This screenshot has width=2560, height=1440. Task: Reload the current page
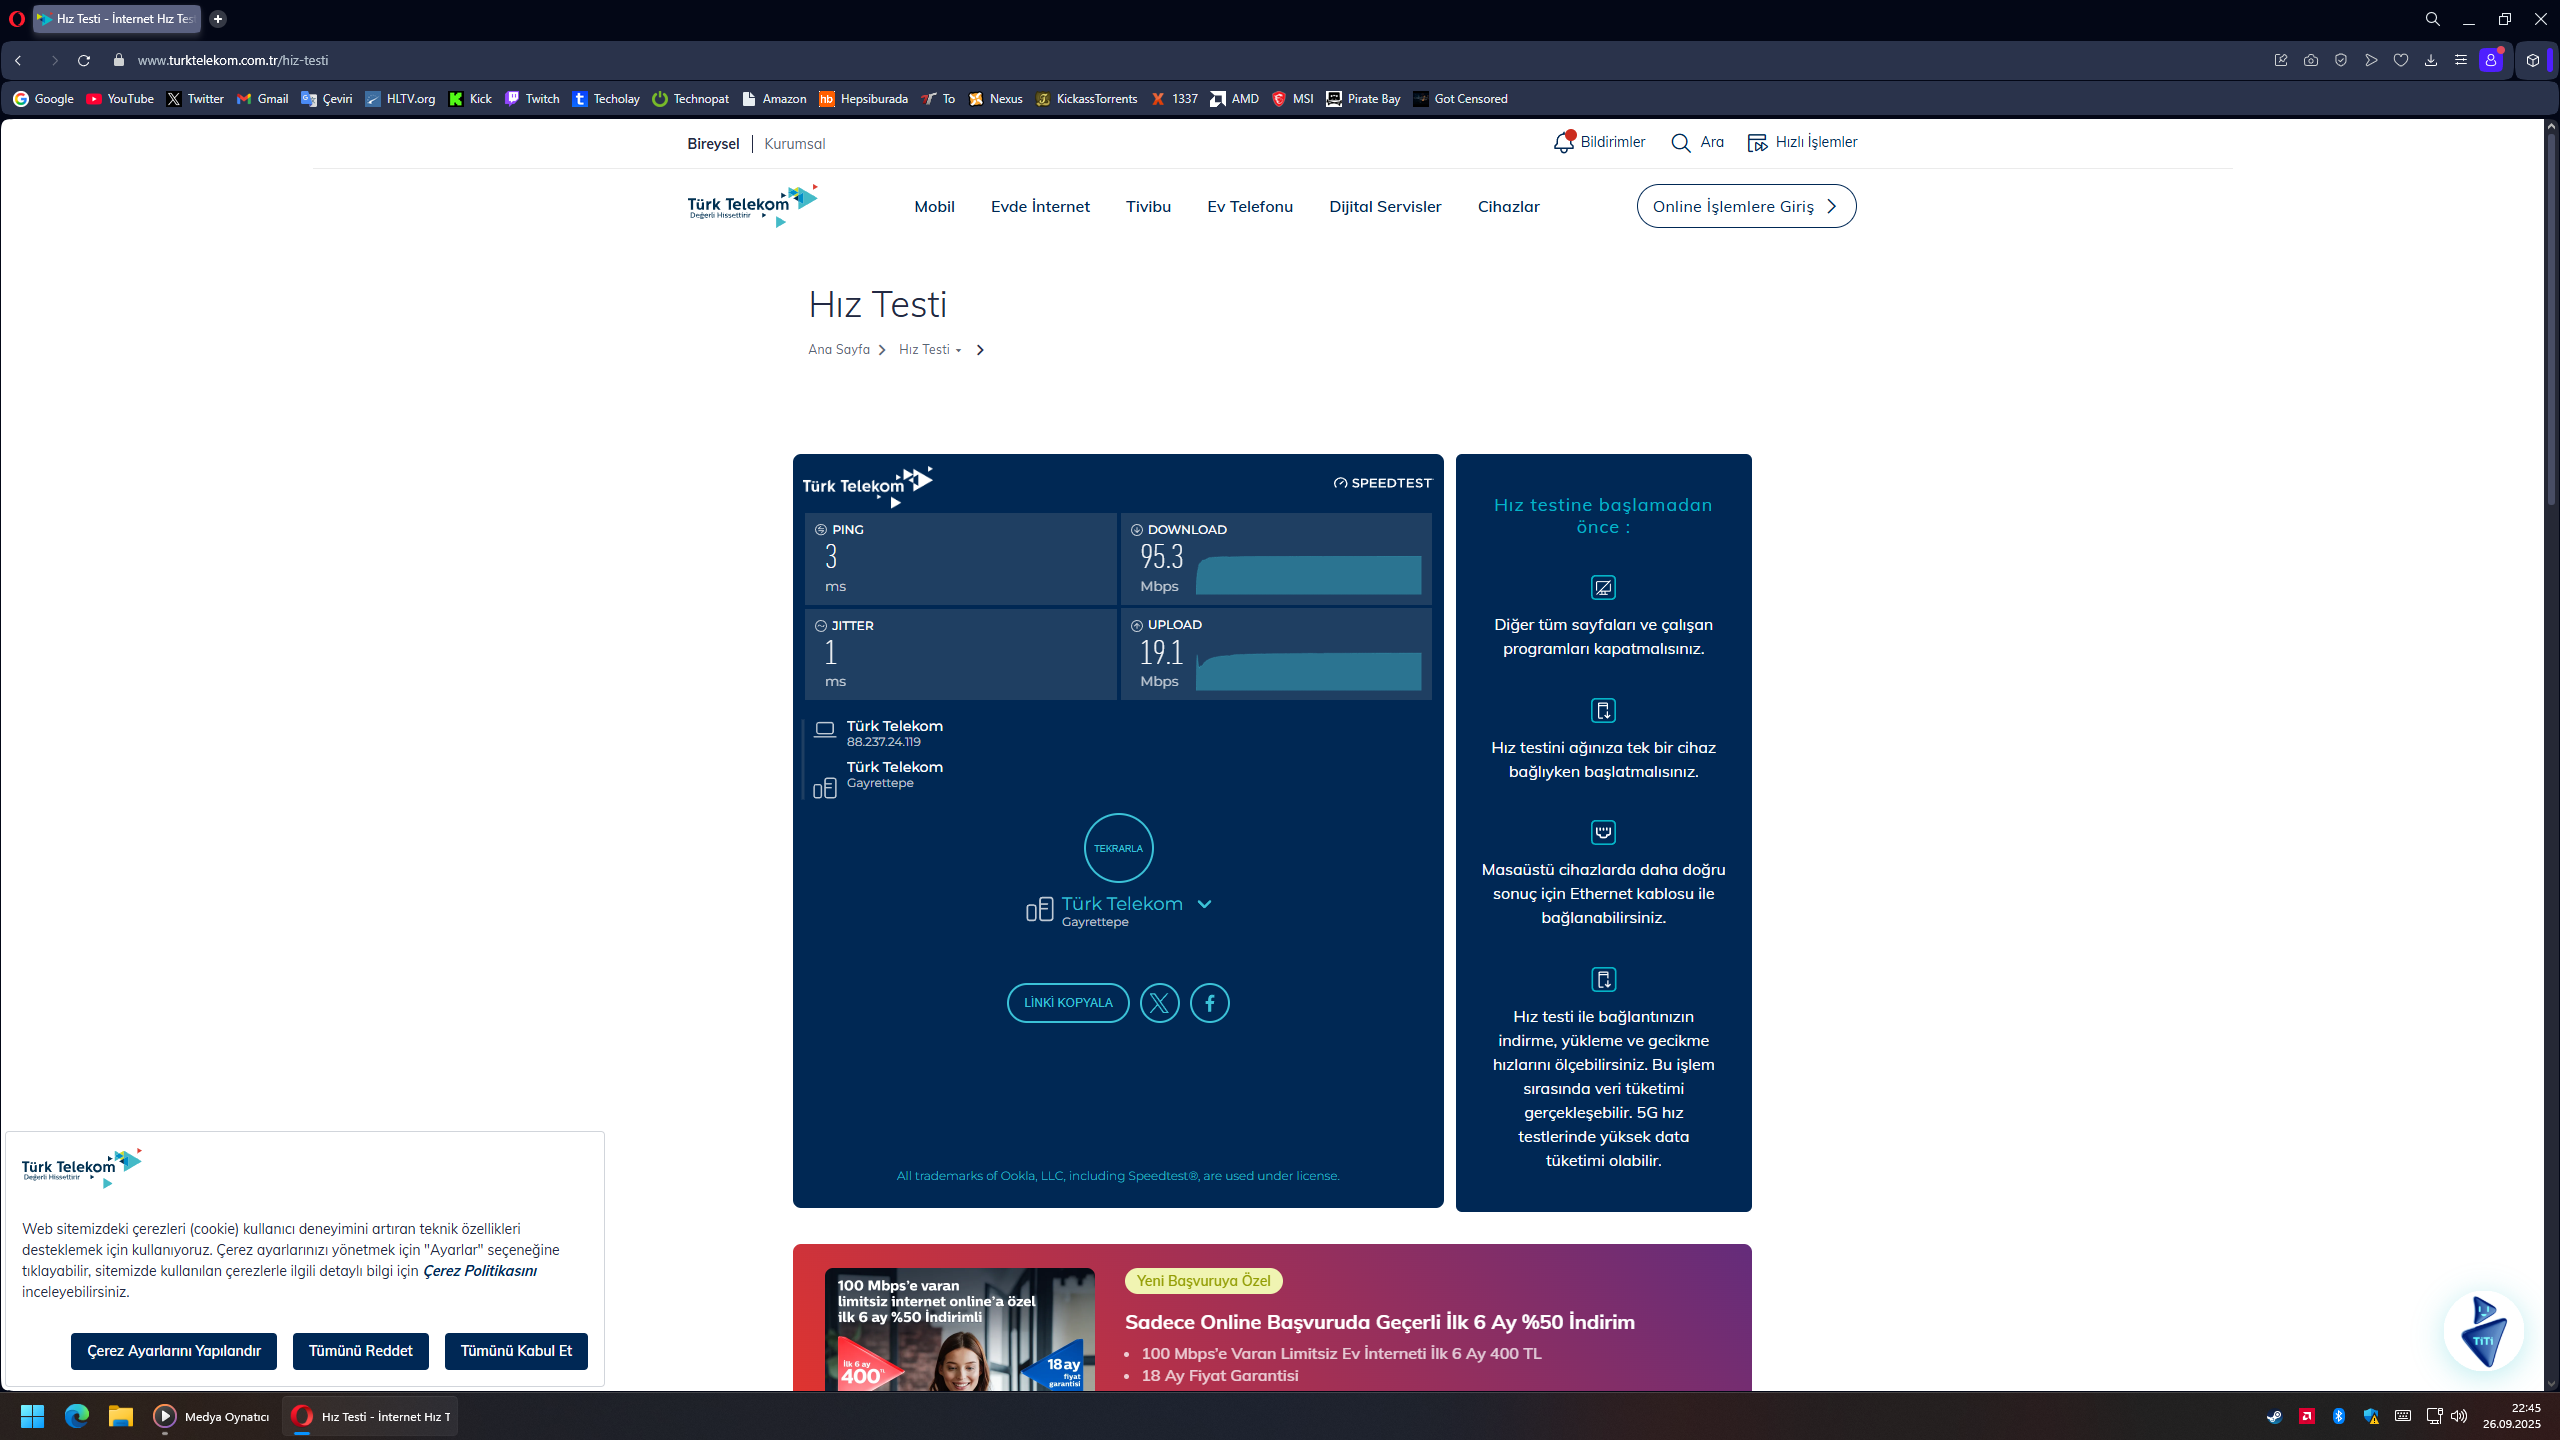84,61
